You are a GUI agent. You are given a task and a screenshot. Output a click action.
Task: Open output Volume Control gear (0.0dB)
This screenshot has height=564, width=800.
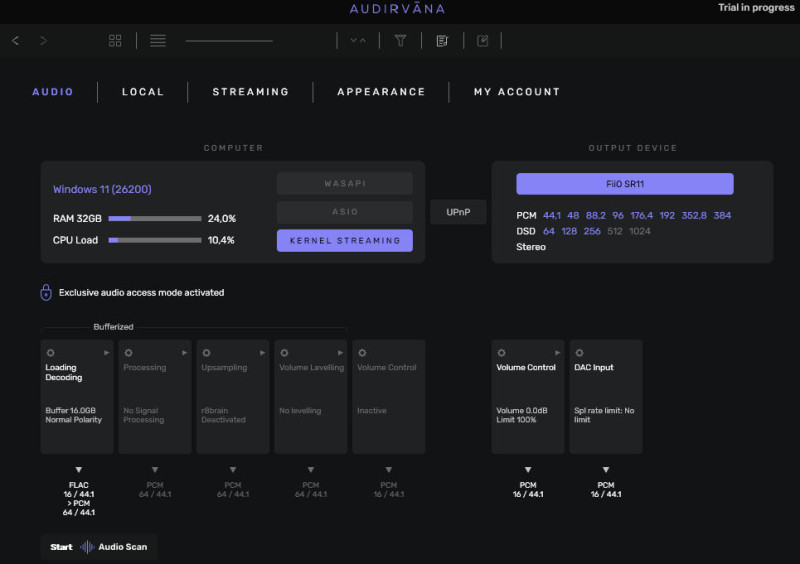tap(502, 353)
